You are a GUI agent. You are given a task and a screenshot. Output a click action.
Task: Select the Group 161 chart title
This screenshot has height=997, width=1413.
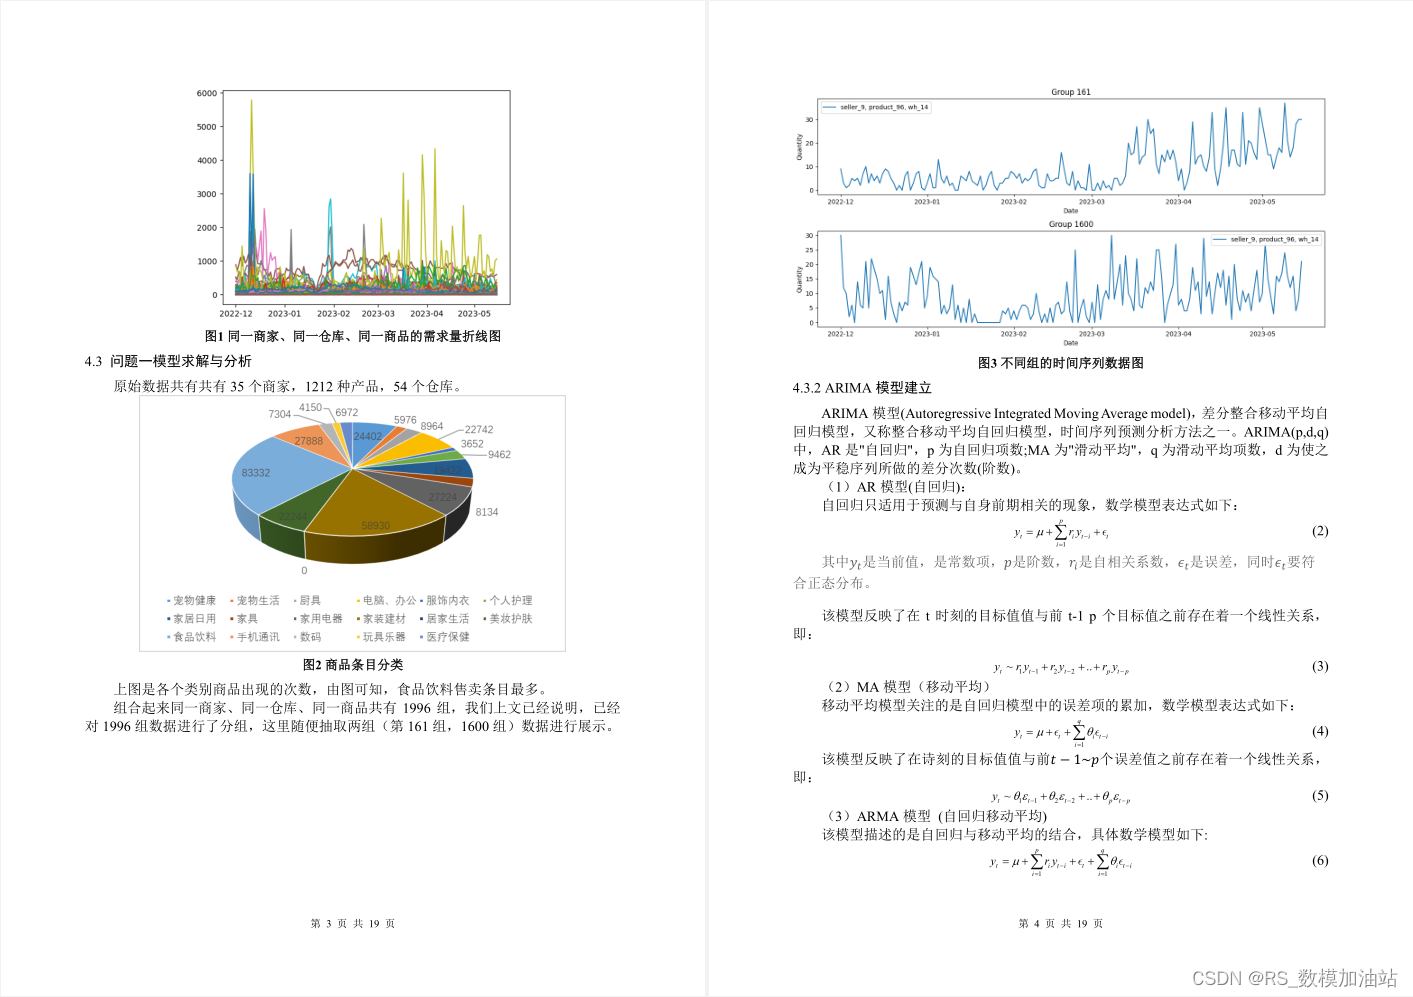[x=1071, y=92]
